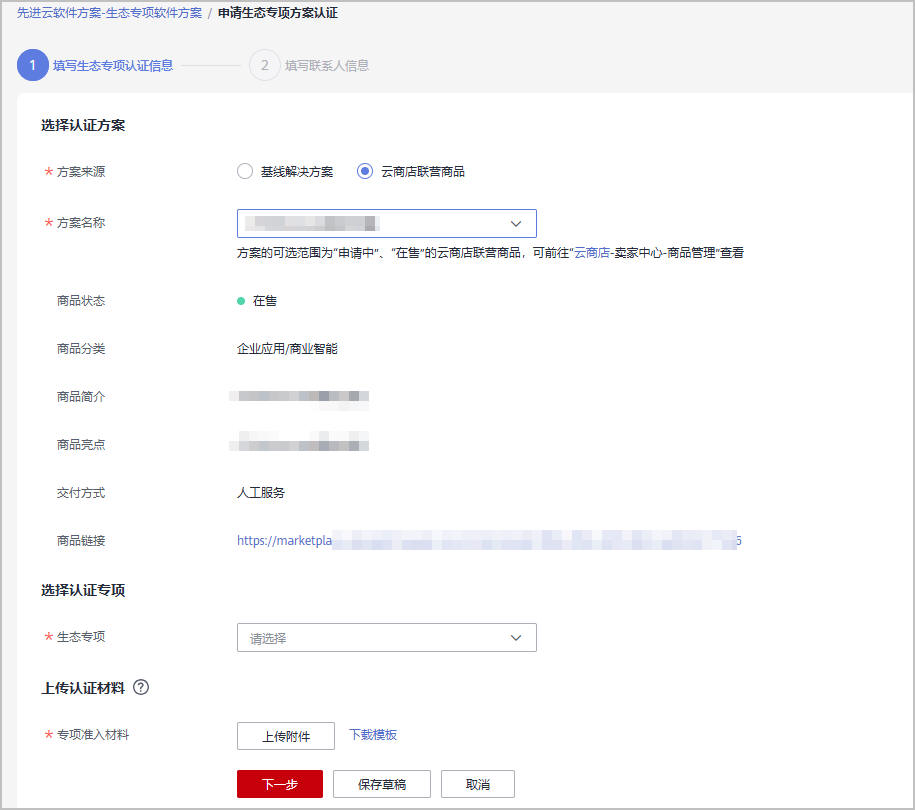Click the 商品分类 field label
915x810 pixels.
tap(81, 349)
